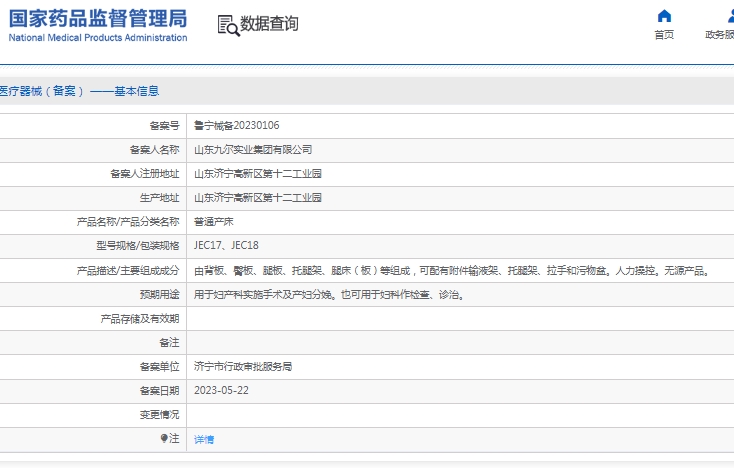The height and width of the screenshot is (468, 734).
Task: Click the 备案人注册地址 row label
Action: tap(145, 174)
